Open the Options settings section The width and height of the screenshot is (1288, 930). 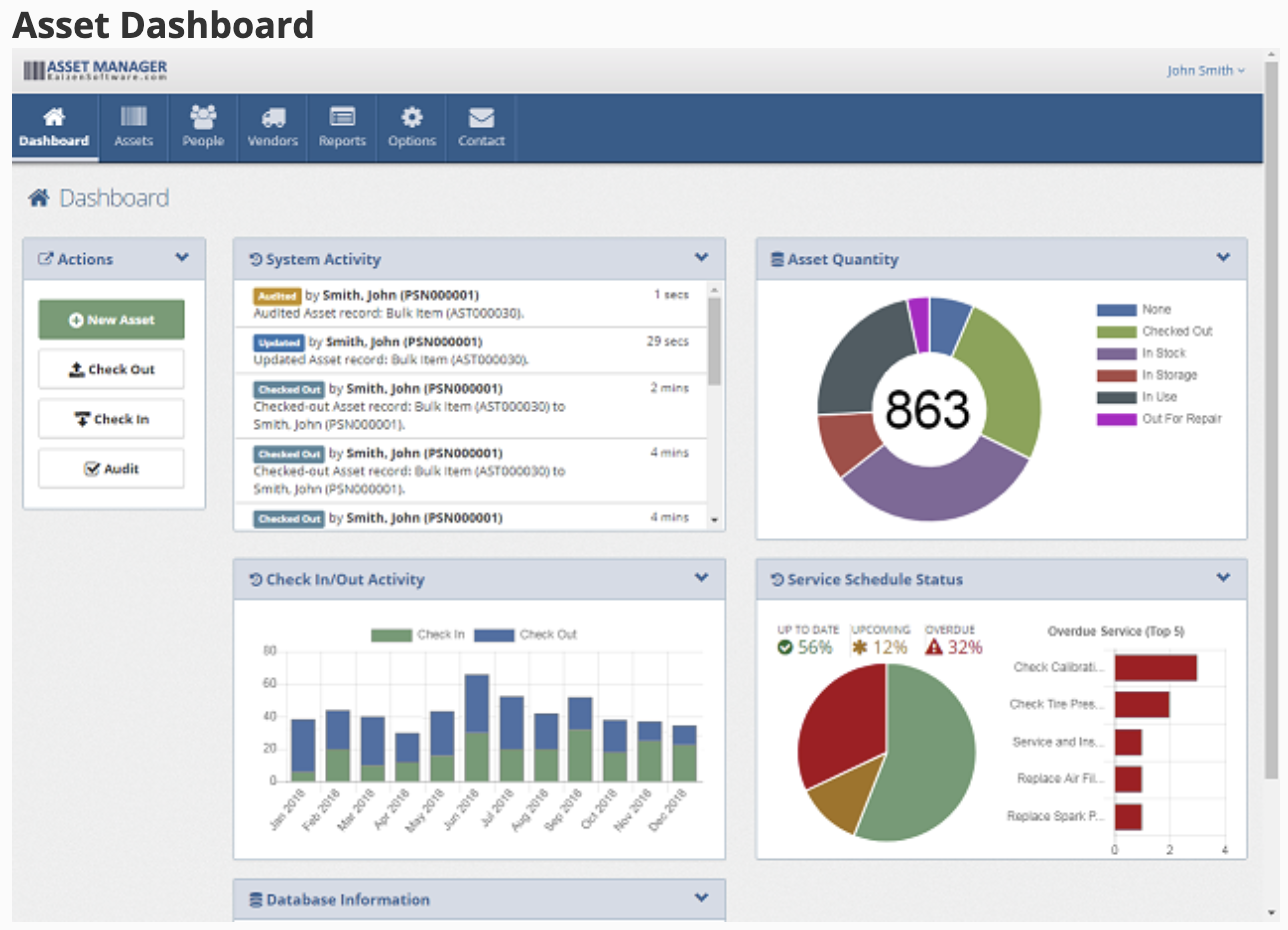(x=412, y=127)
